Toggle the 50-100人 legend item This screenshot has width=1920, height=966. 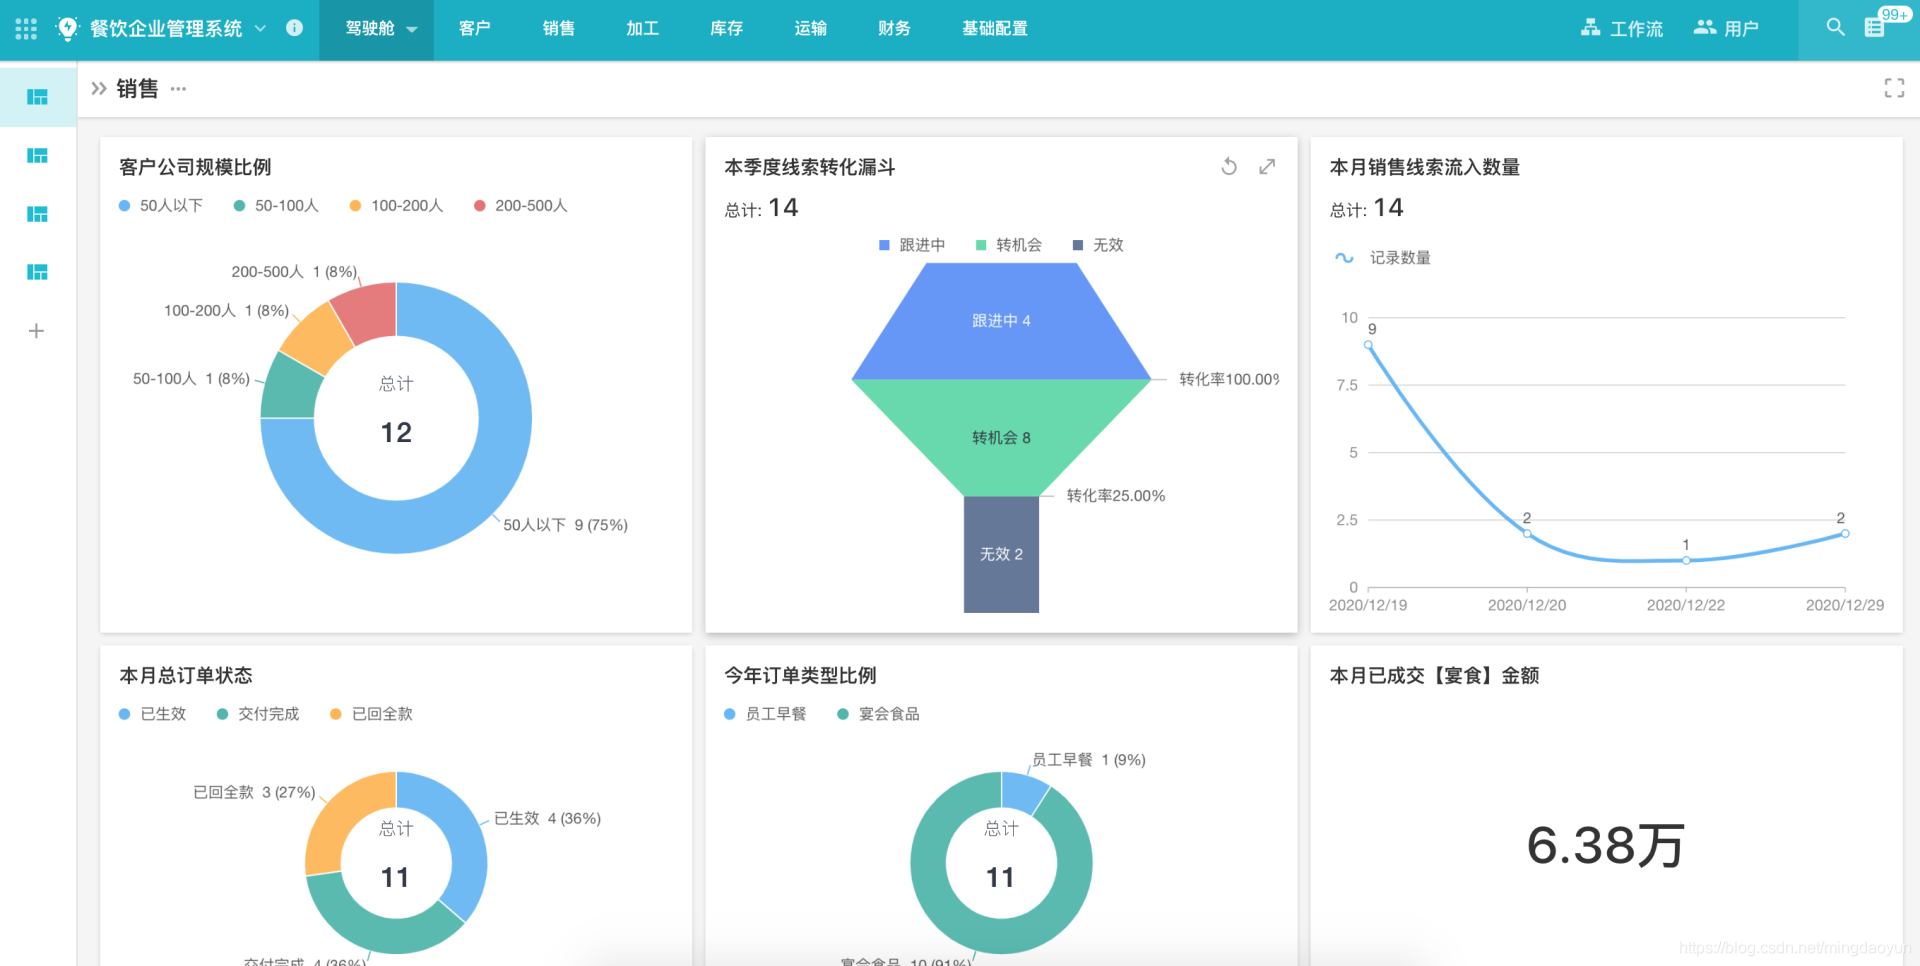276,205
